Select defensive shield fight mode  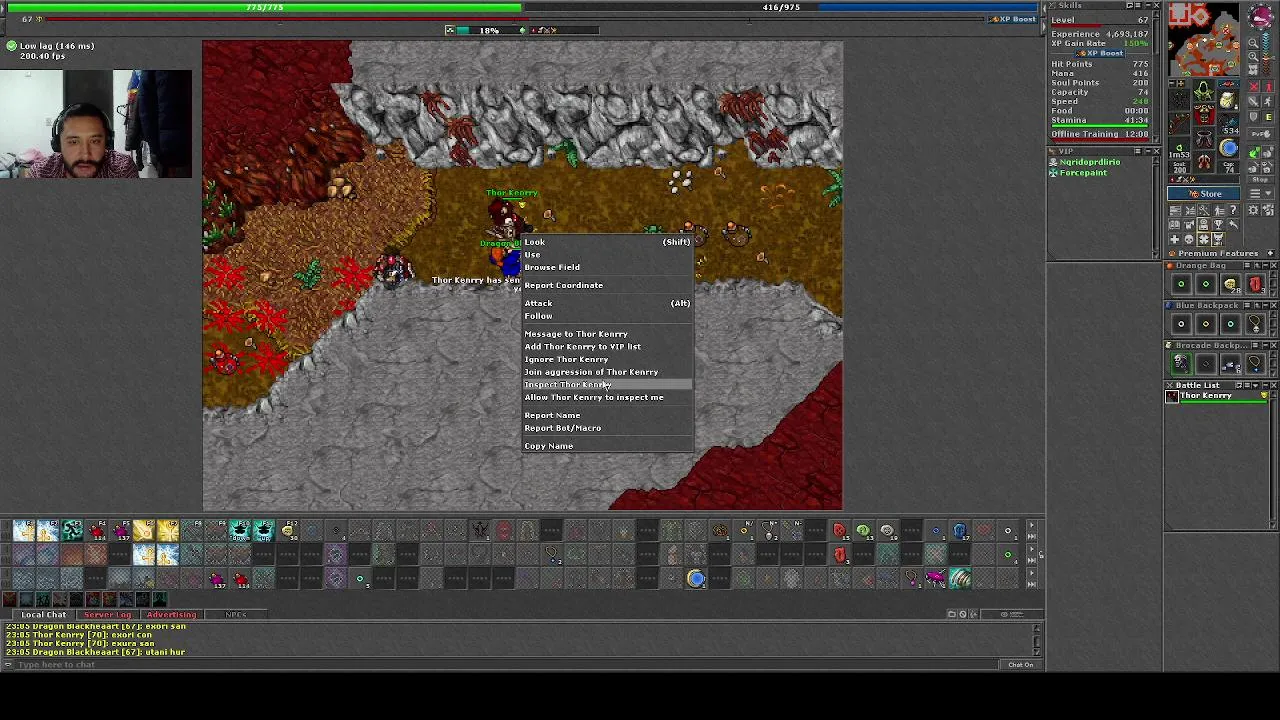1253,116
